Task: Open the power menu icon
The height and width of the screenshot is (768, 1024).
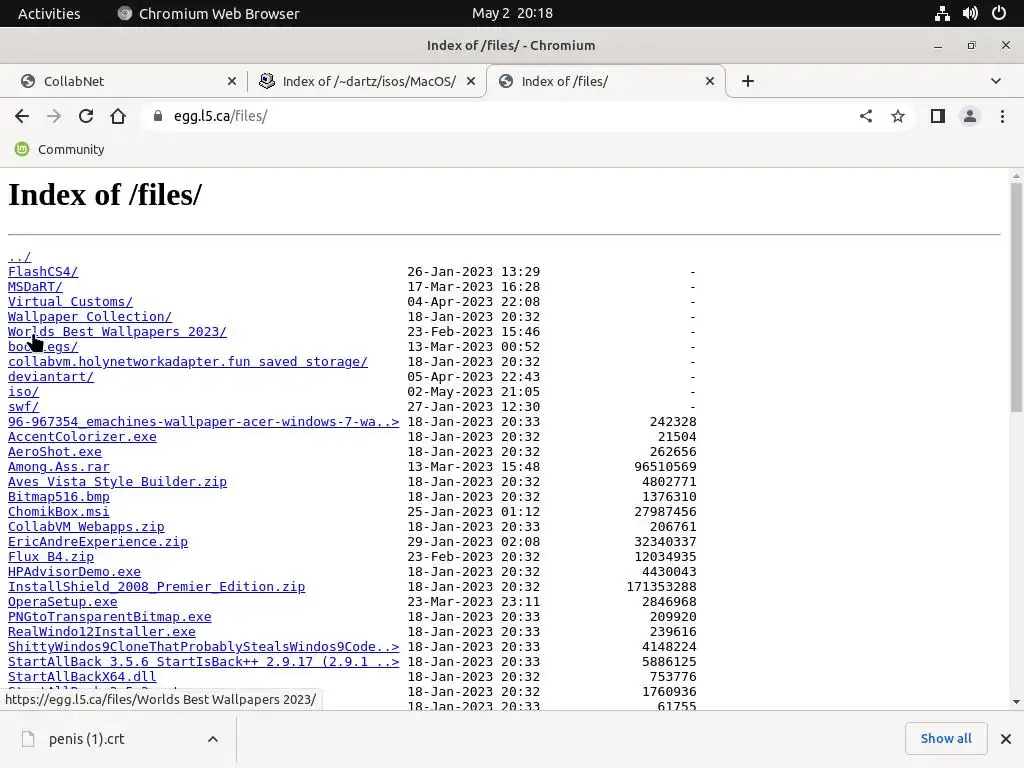Action: coord(999,13)
